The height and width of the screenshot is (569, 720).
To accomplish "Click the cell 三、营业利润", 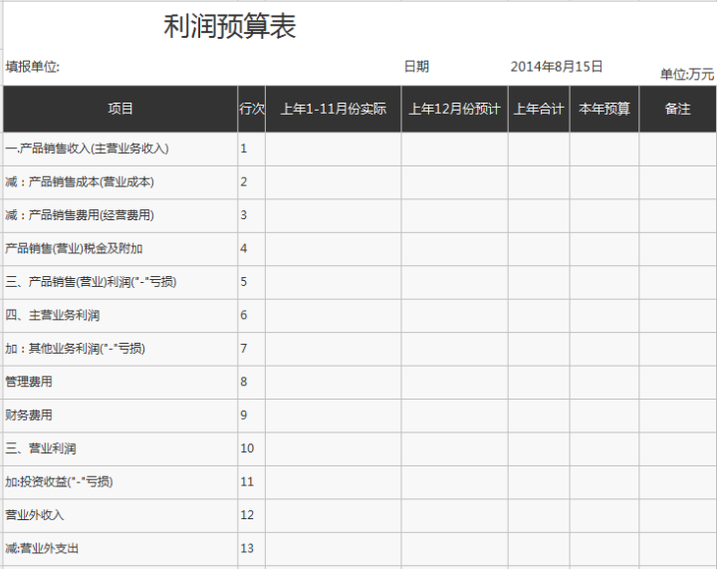I will point(120,449).
